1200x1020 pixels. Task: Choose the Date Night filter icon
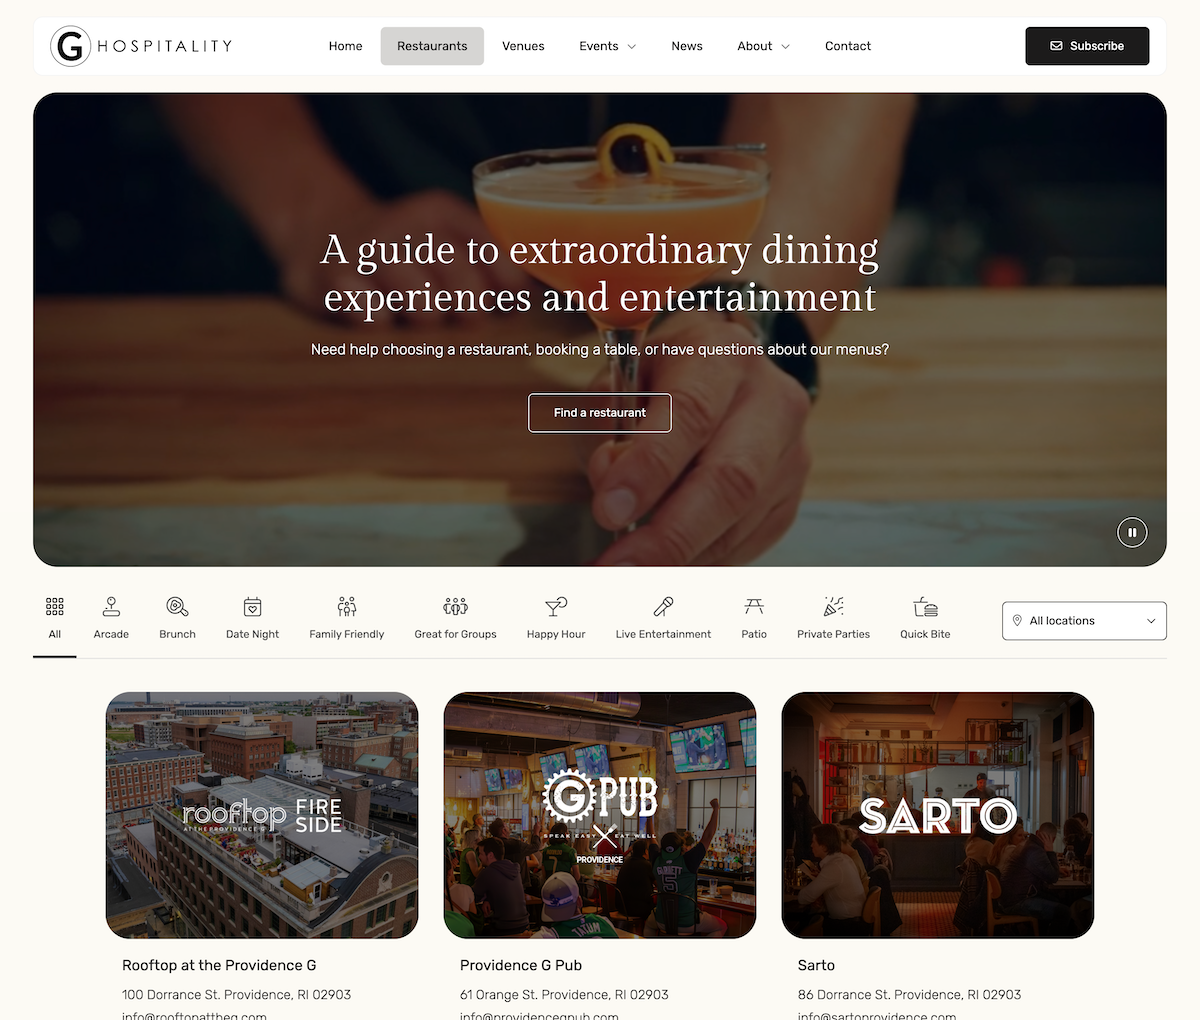click(253, 607)
